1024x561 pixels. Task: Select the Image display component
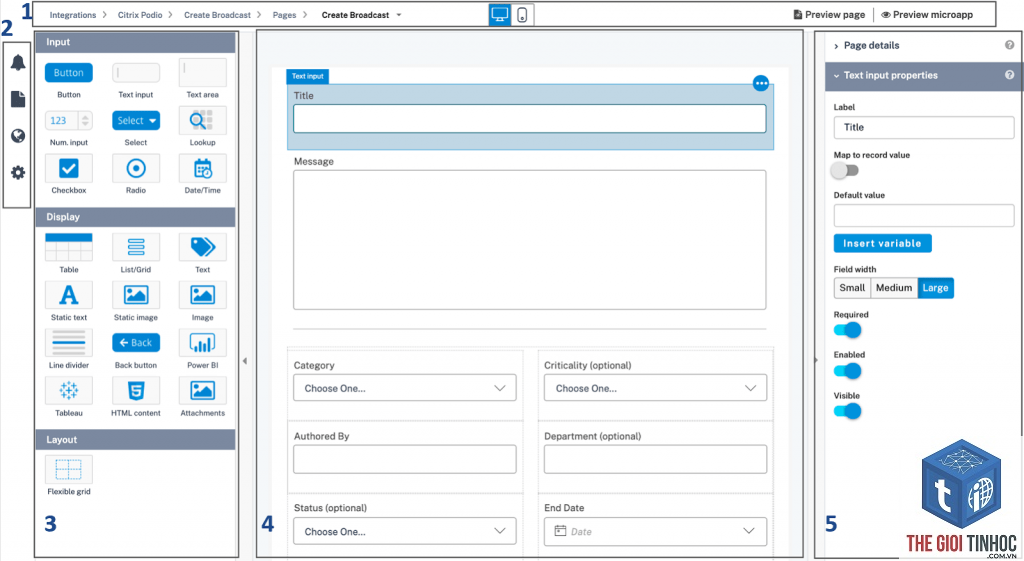pos(202,295)
